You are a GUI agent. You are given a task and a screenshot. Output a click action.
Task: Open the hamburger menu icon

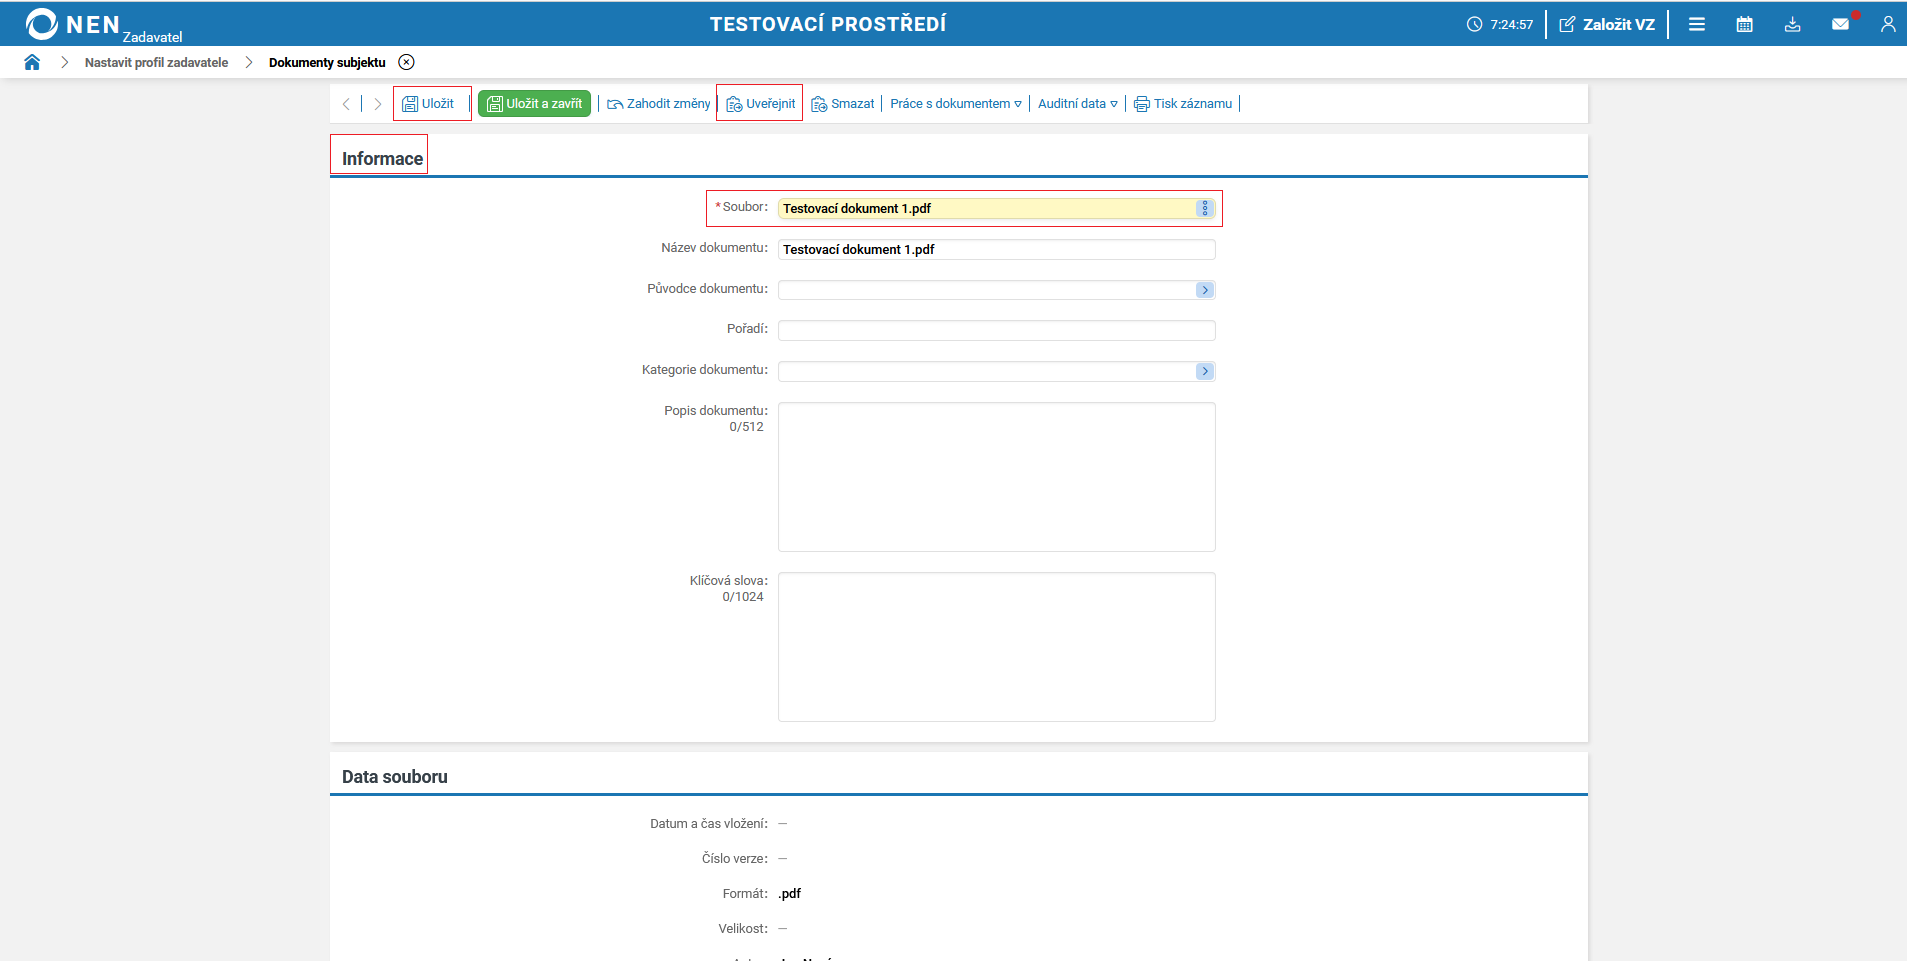pos(1697,24)
